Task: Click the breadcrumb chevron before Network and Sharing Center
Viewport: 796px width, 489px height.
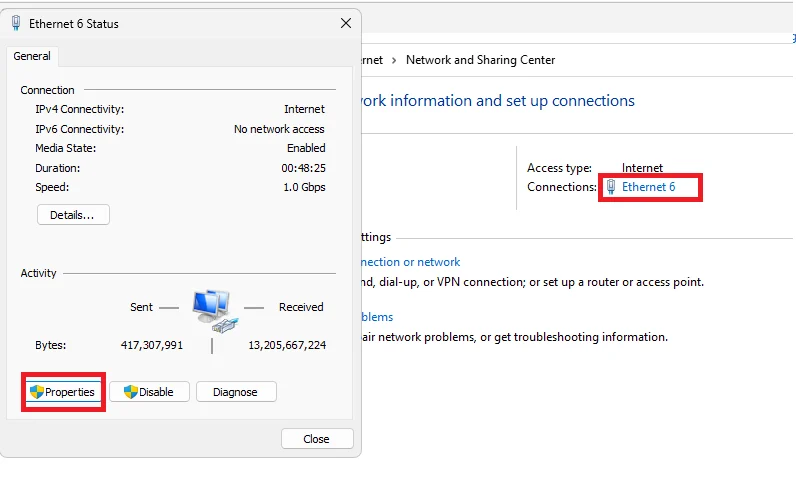Action: 394,60
